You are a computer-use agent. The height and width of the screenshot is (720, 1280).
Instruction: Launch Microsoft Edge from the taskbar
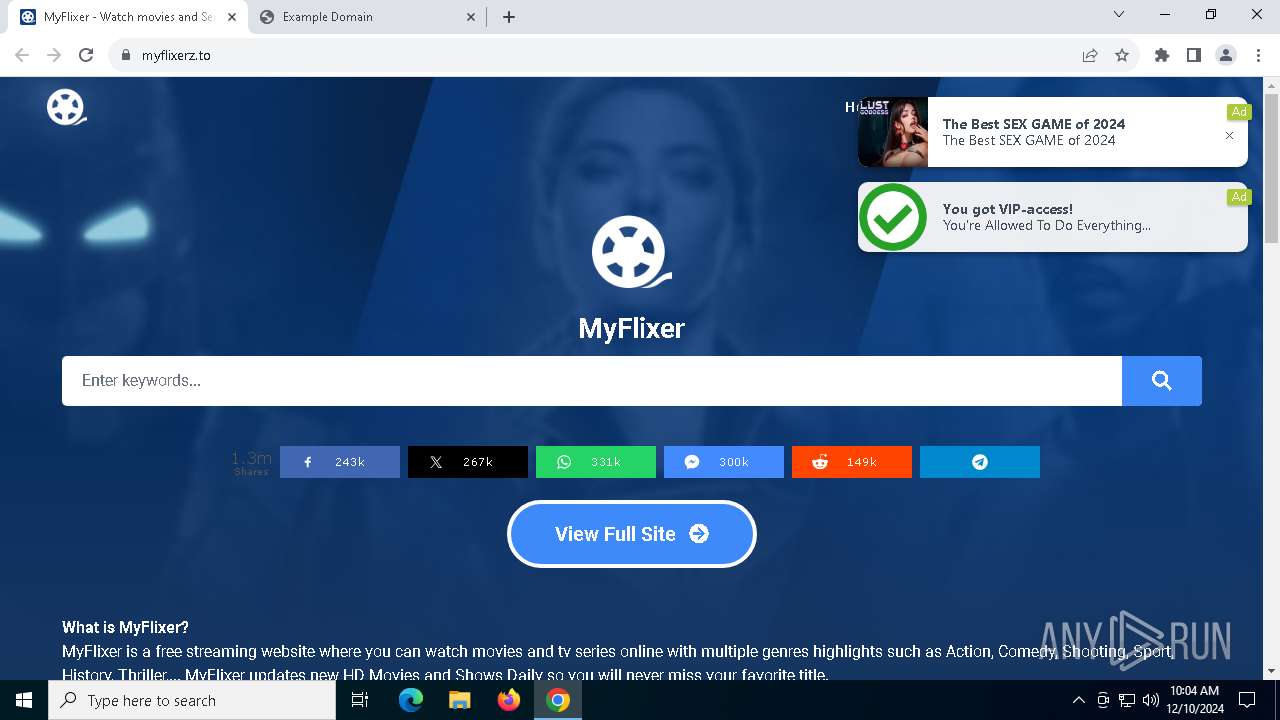point(411,701)
